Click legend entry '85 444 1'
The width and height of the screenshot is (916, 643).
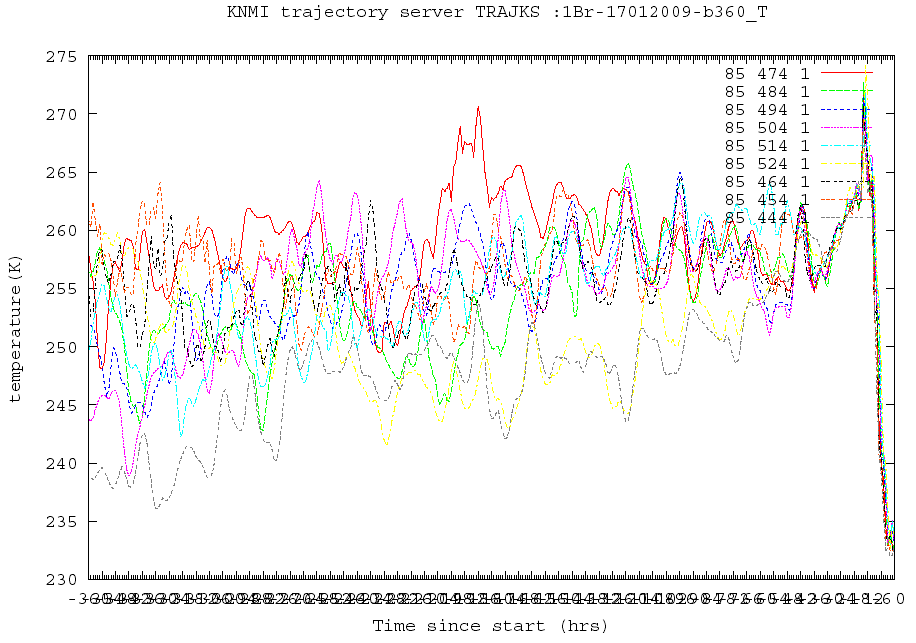[x=768, y=218]
